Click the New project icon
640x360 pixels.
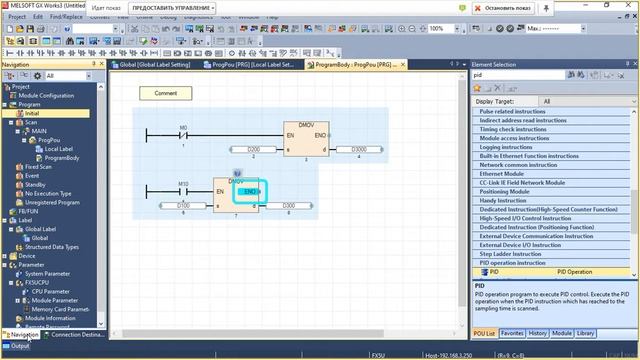pyautogui.click(x=10, y=29)
